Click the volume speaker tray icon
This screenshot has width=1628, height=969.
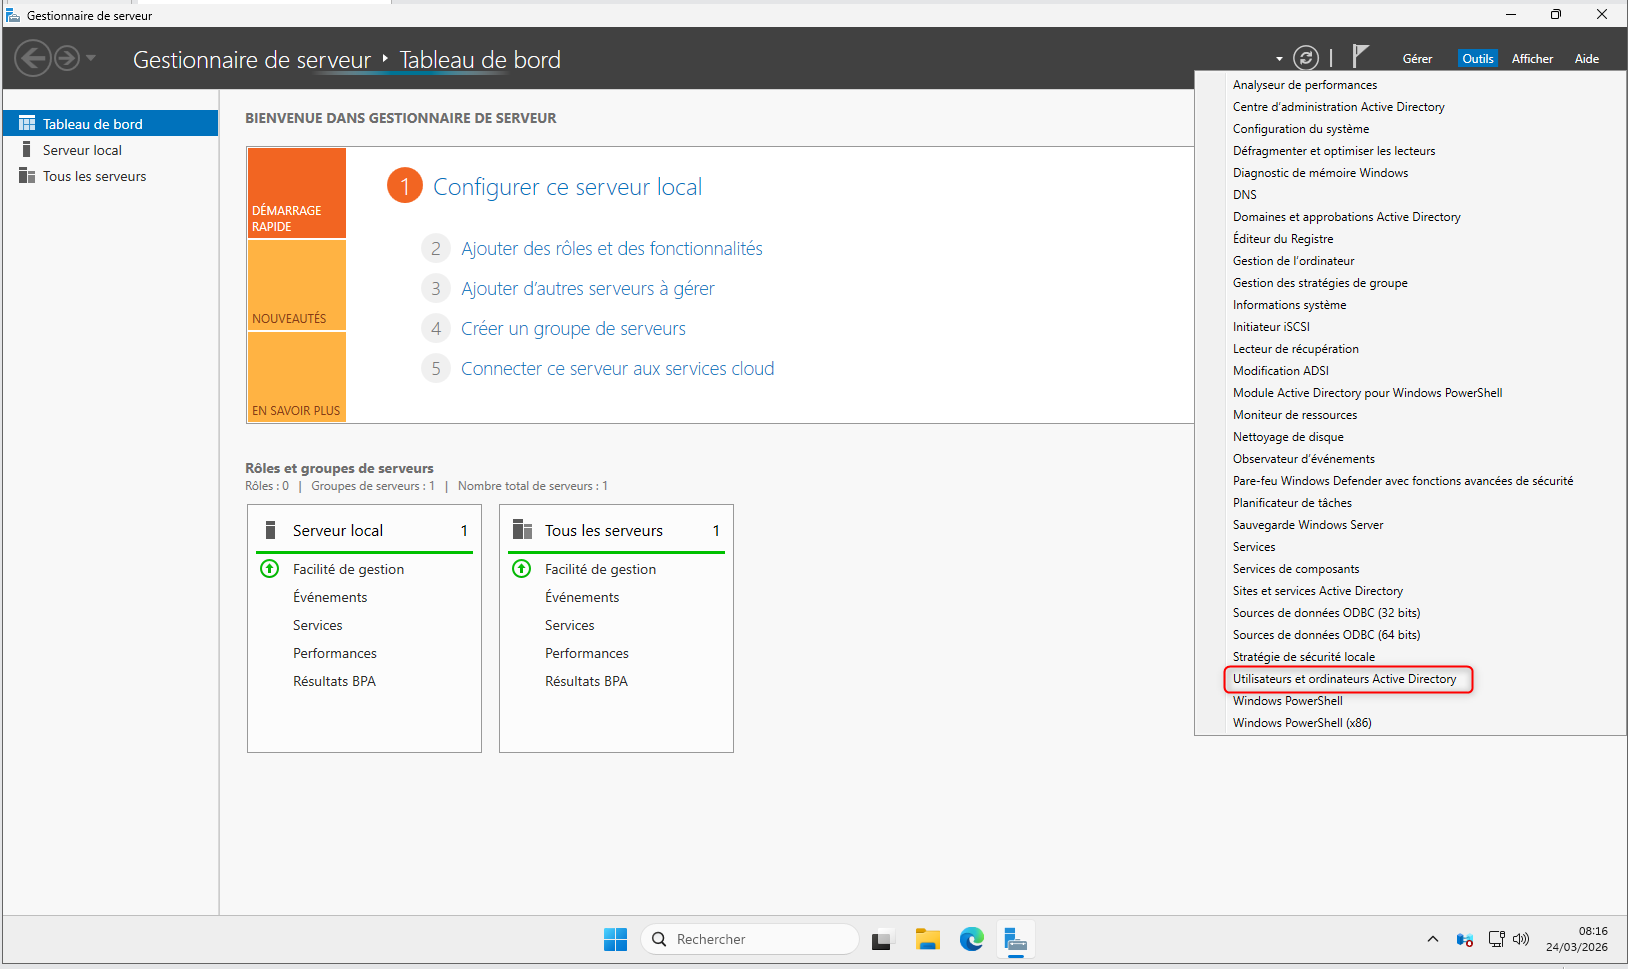tap(1521, 939)
